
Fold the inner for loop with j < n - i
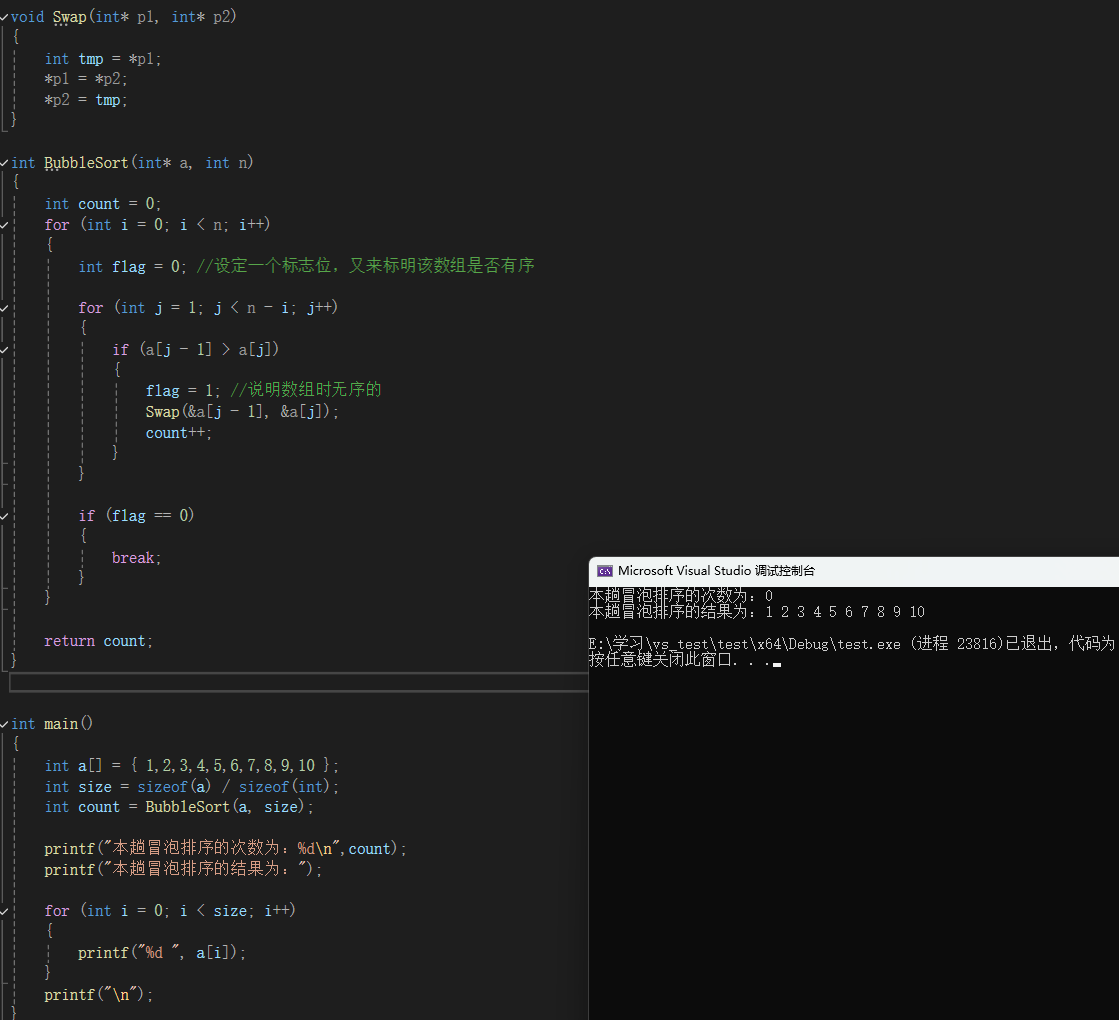4,308
